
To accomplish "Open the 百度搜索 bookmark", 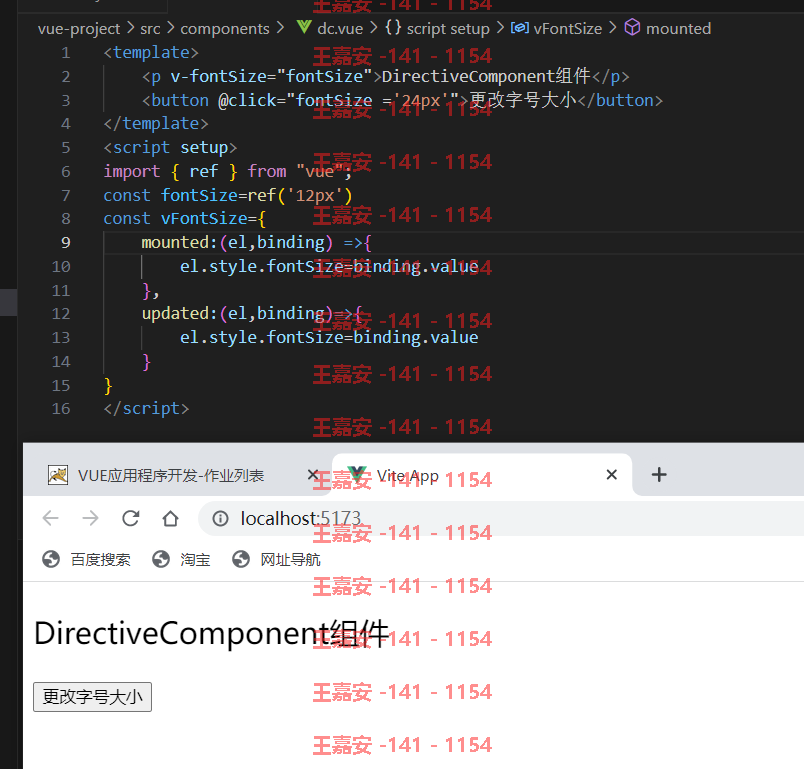I will (x=86, y=559).
